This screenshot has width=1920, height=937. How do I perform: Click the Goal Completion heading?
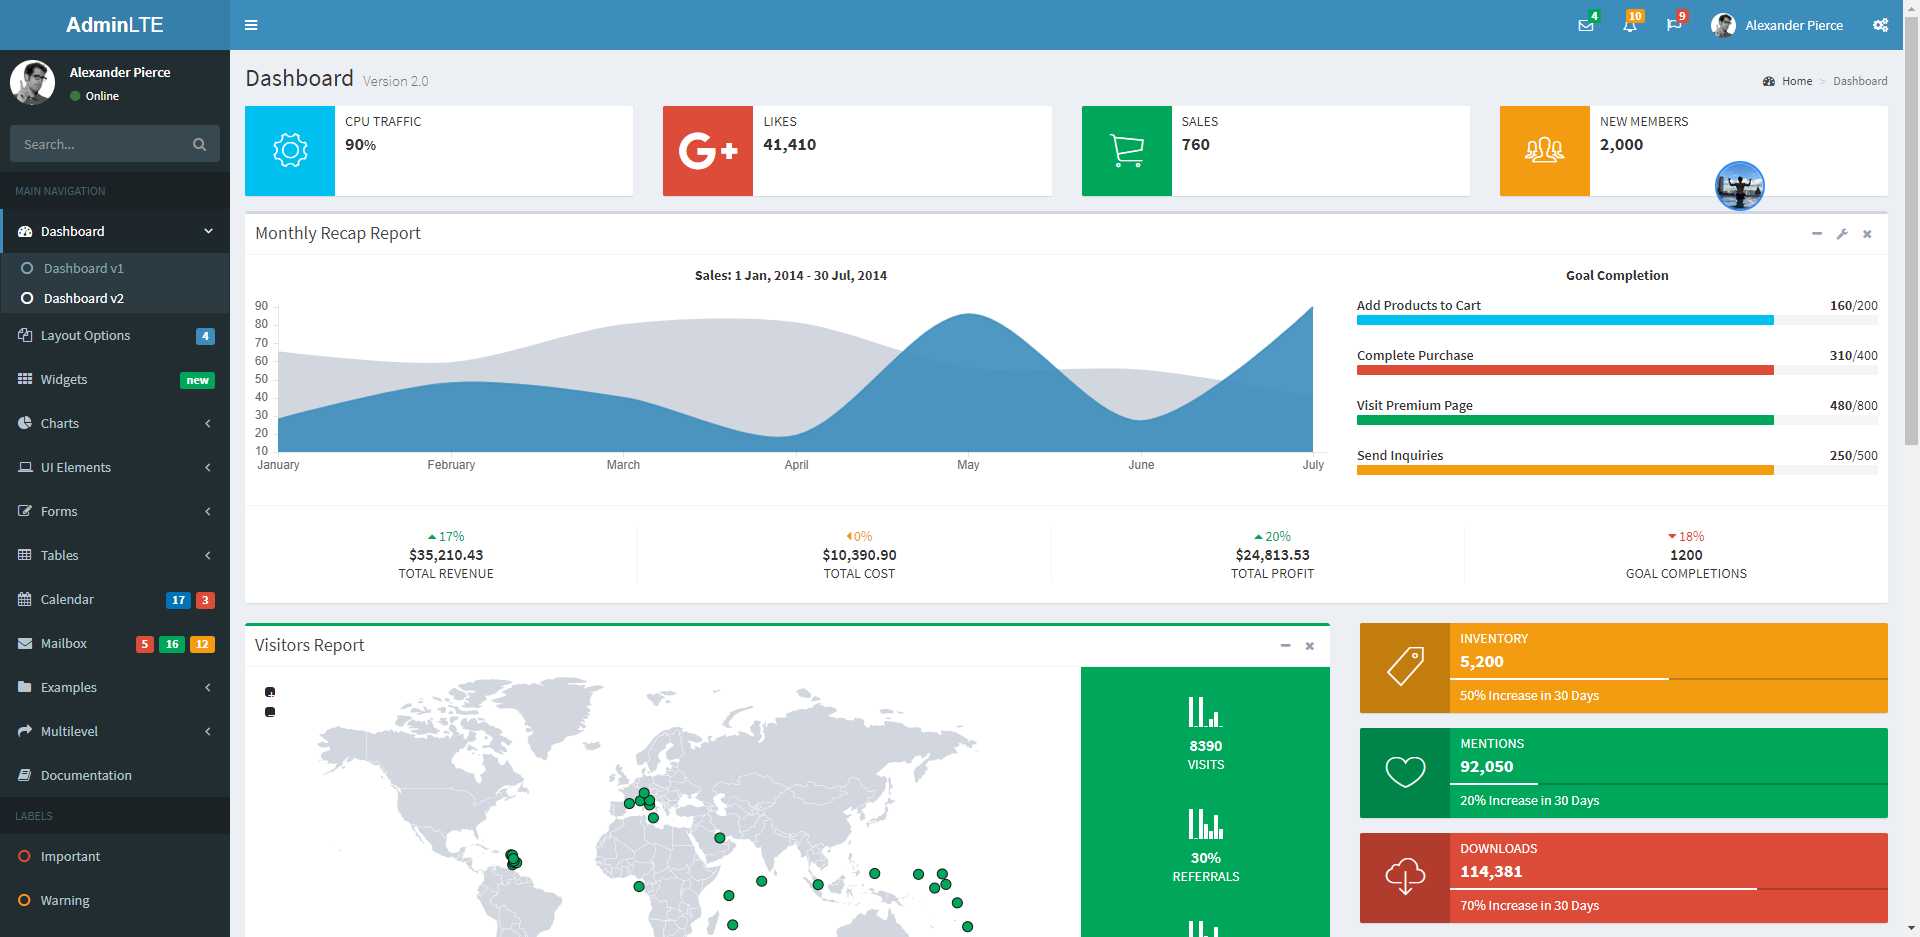point(1617,275)
